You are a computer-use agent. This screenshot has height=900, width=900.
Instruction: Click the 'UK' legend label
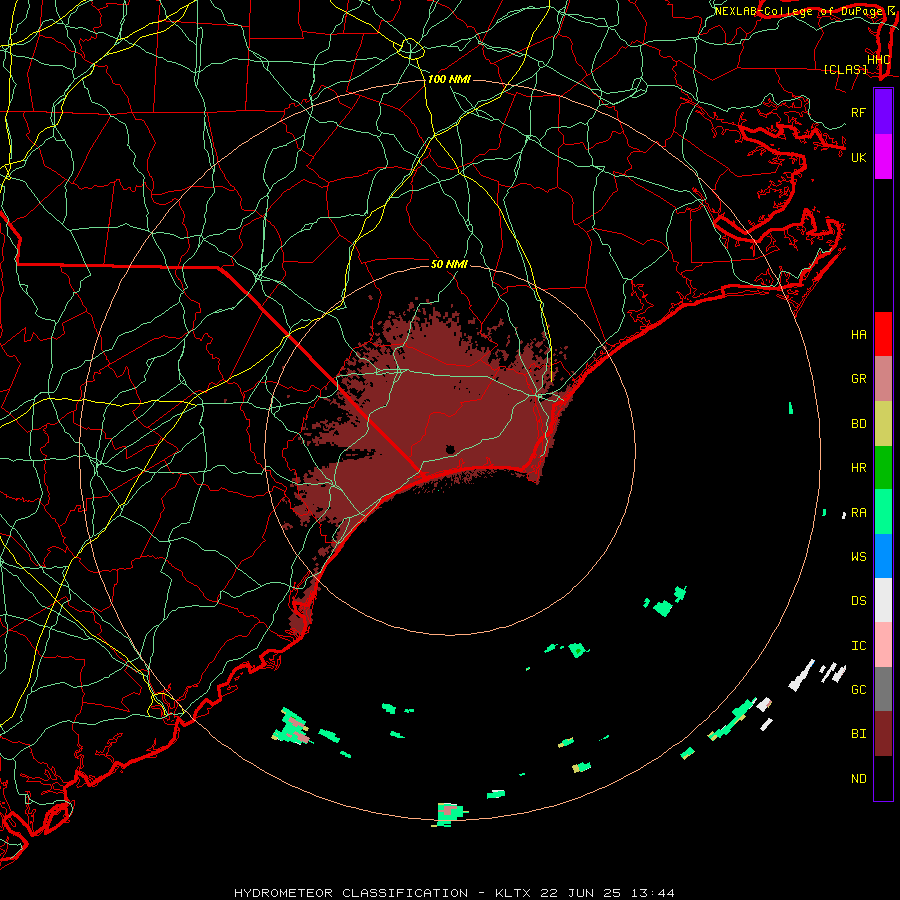tap(859, 157)
